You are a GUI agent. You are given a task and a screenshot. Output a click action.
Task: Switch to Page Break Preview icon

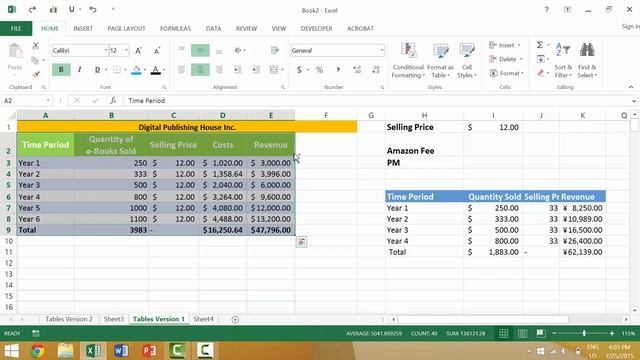pos(541,333)
